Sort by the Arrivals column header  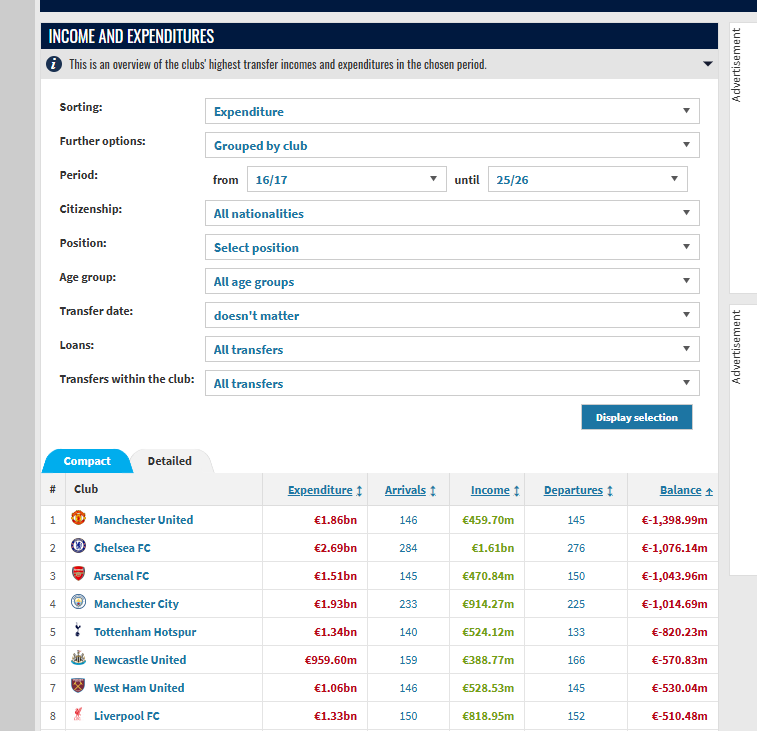[x=405, y=490]
